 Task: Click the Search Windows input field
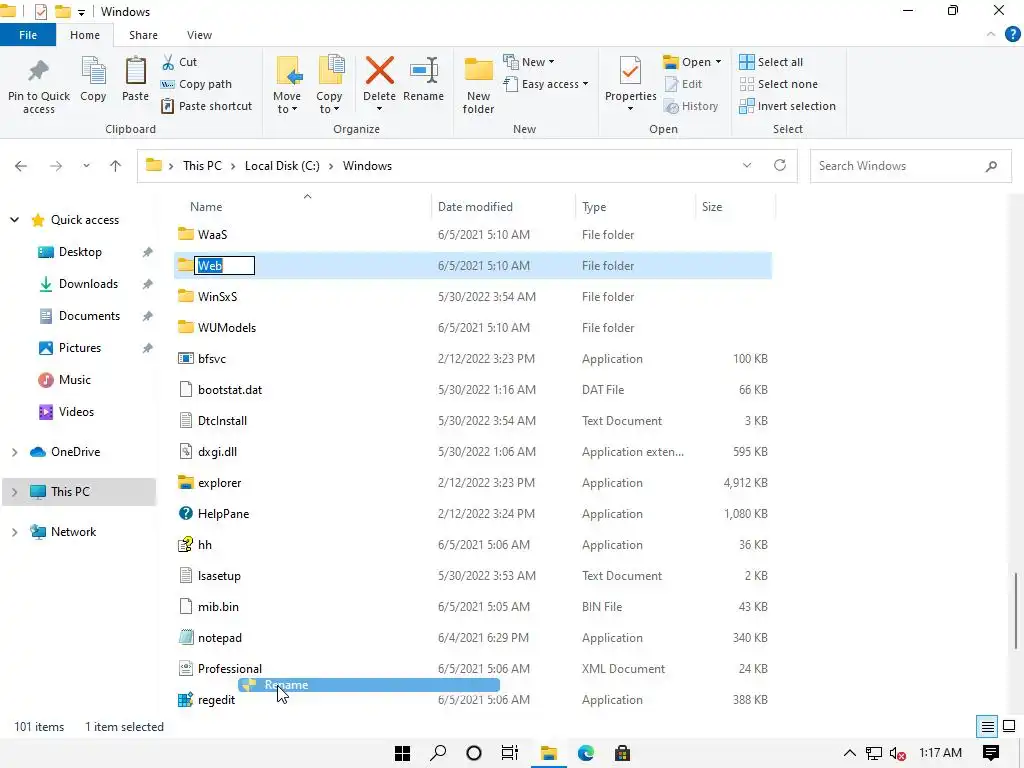[x=910, y=166]
